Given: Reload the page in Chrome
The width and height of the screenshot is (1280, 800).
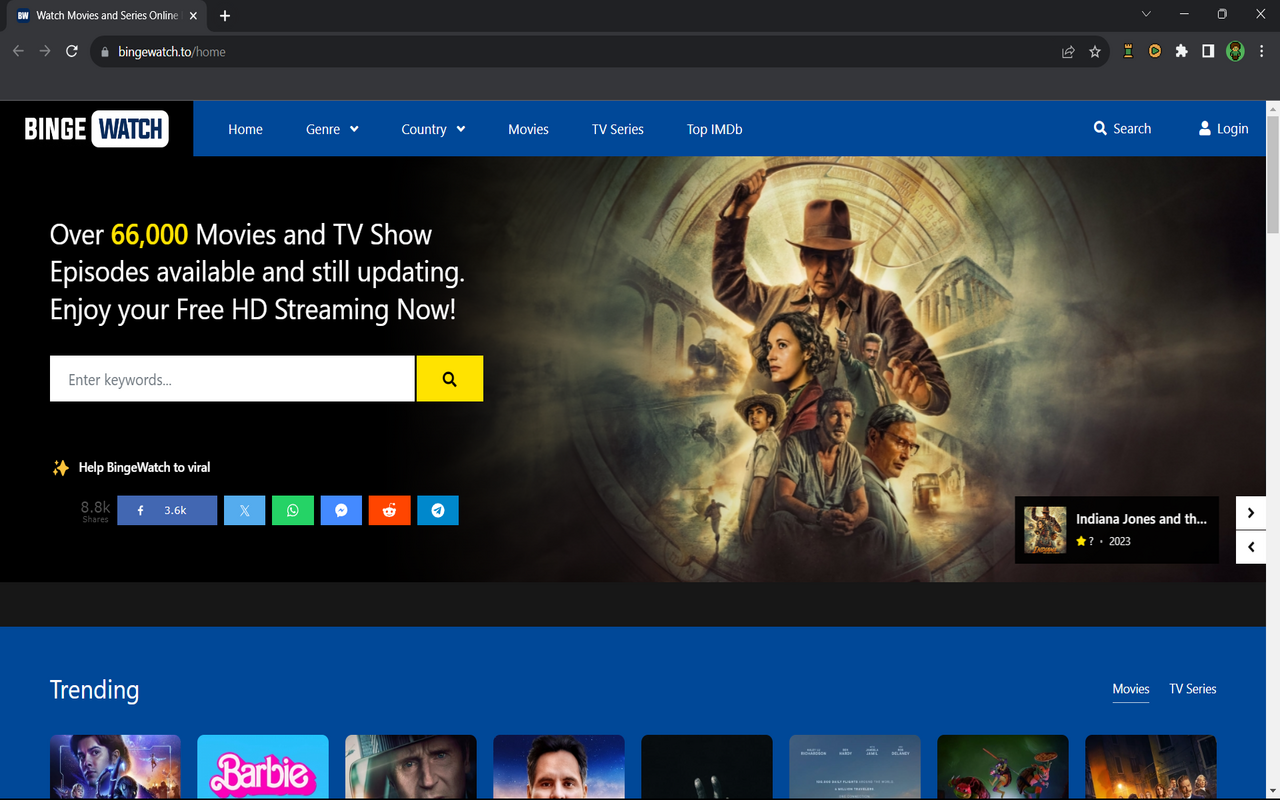Looking at the screenshot, I should [72, 51].
